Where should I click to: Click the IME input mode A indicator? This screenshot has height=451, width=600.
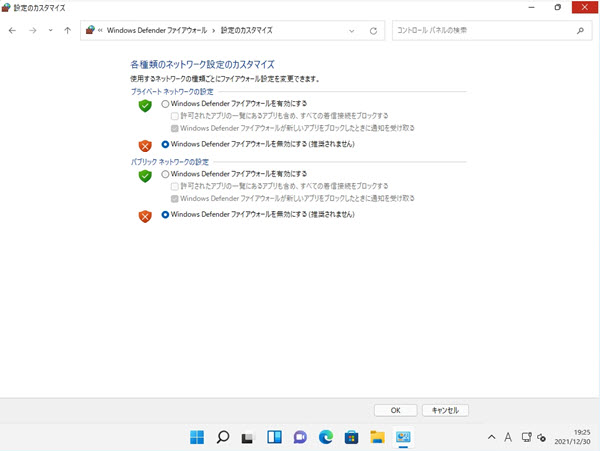pyautogui.click(x=508, y=437)
